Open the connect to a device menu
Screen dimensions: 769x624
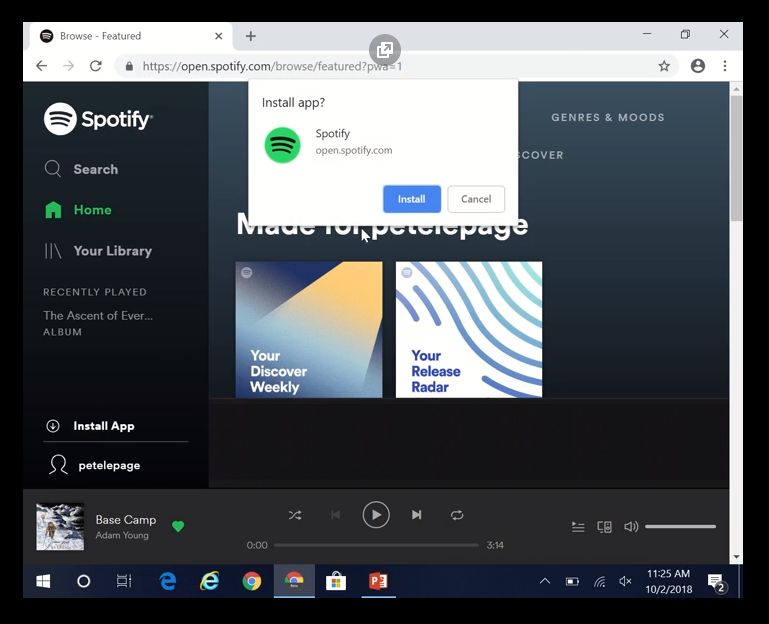pyautogui.click(x=604, y=527)
